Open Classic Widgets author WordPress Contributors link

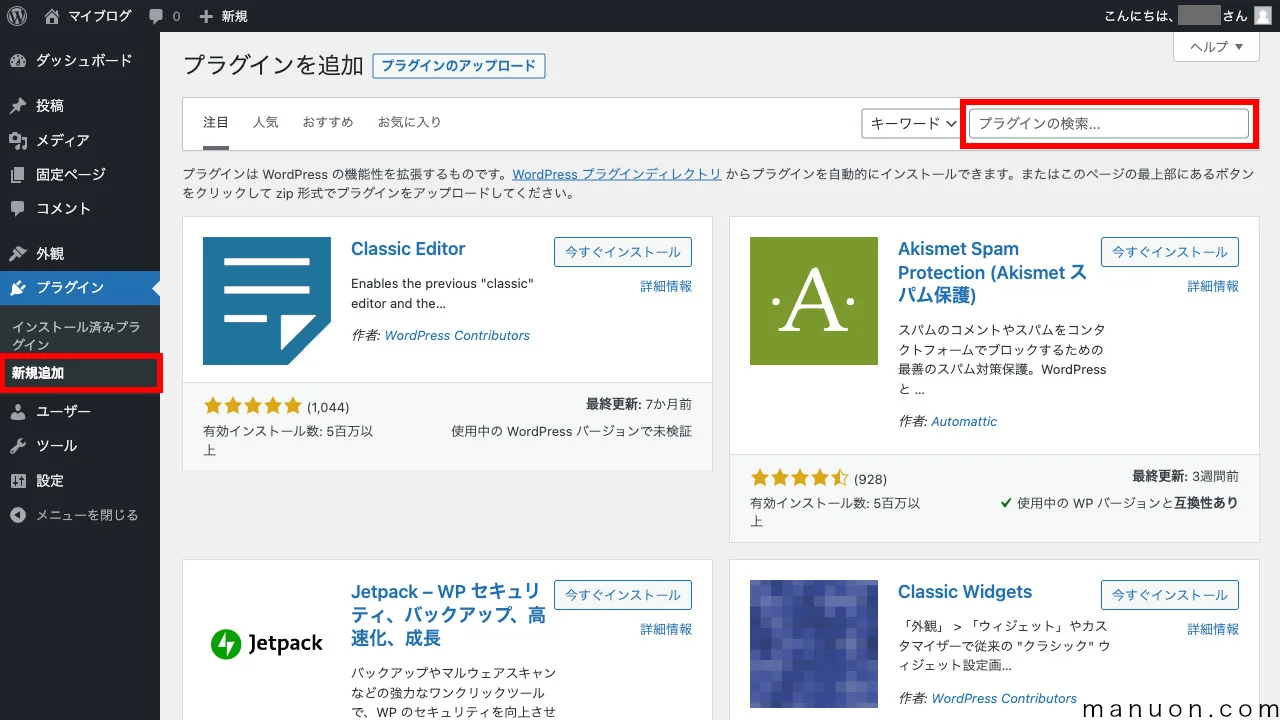pyautogui.click(x=1004, y=699)
